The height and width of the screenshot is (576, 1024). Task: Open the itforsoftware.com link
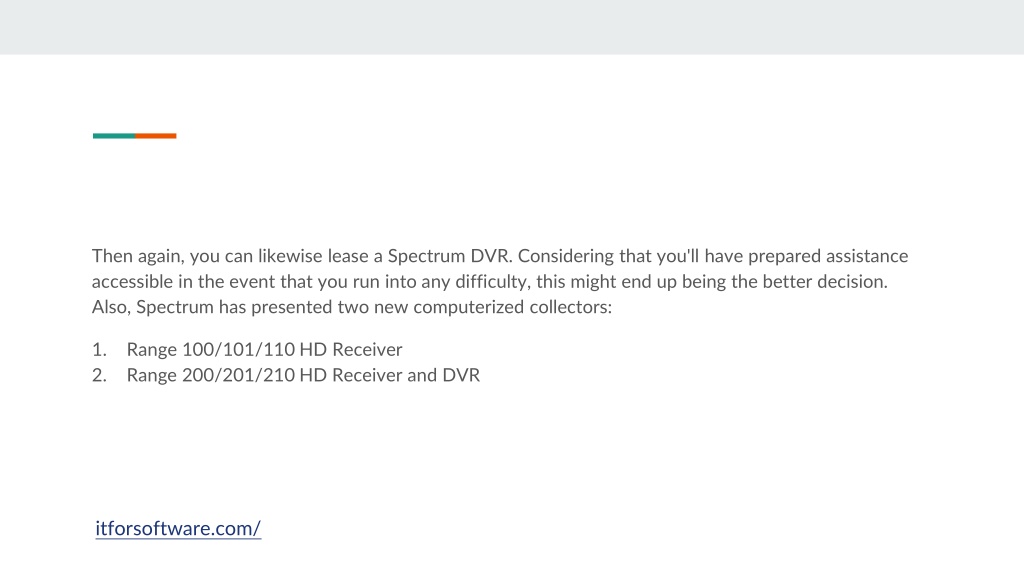(178, 528)
